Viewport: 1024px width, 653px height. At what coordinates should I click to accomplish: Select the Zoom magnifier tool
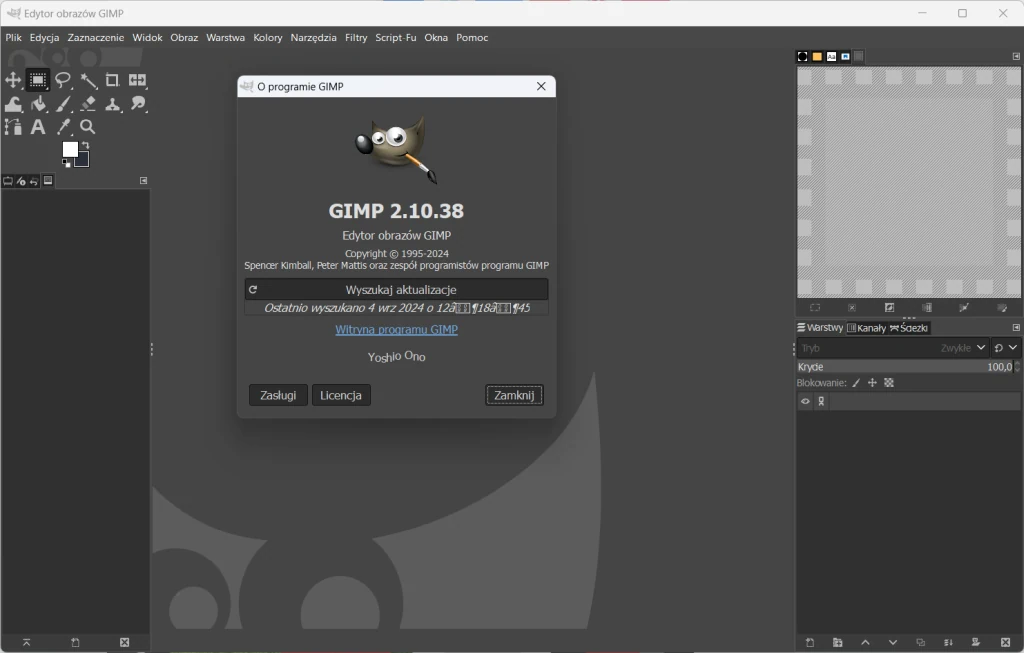(x=88, y=127)
